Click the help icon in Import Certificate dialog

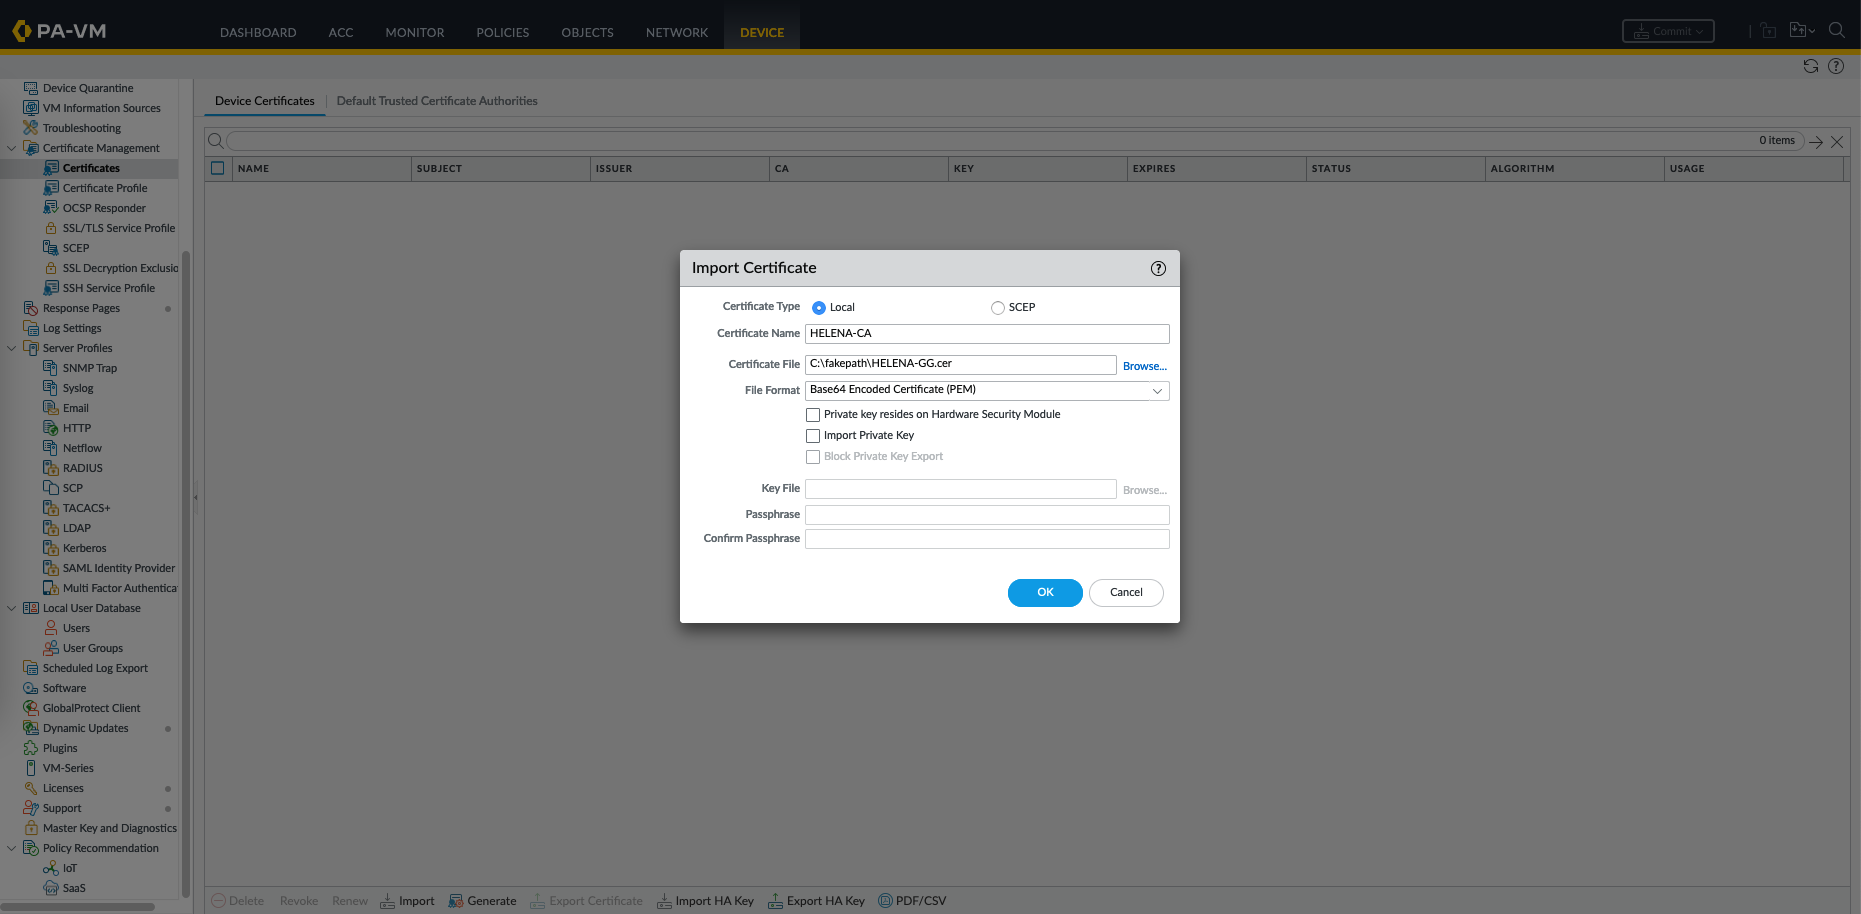coord(1158,268)
